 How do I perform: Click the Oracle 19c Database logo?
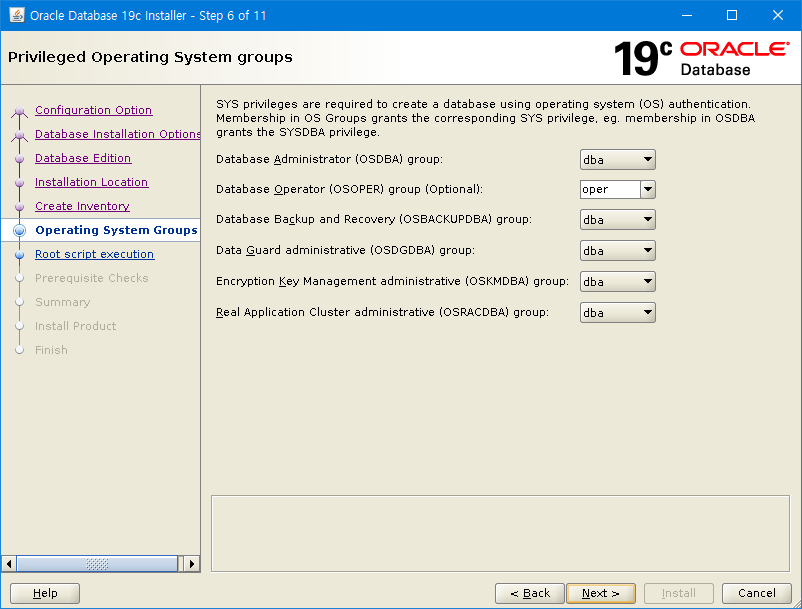699,58
